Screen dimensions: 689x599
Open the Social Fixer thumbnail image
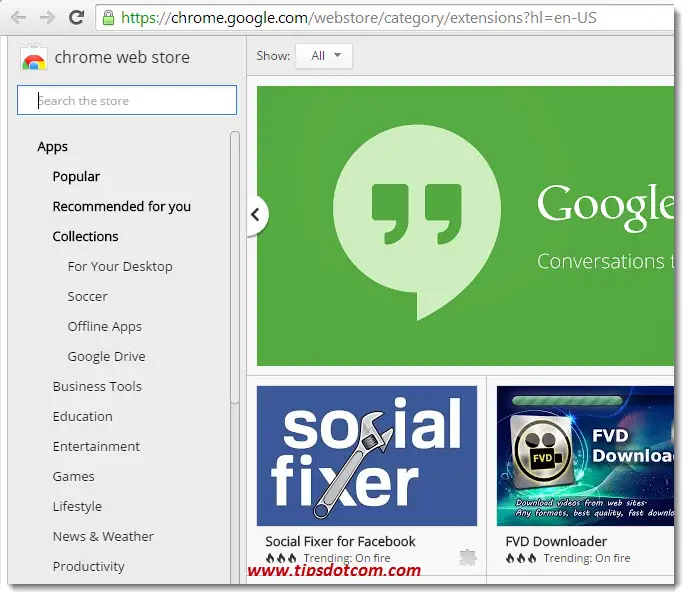pyautogui.click(x=367, y=456)
